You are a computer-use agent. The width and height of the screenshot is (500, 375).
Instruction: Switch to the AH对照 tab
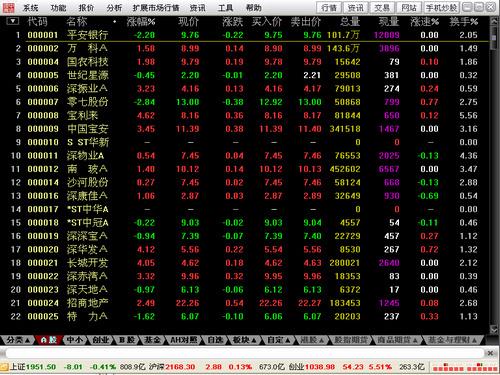point(184,340)
